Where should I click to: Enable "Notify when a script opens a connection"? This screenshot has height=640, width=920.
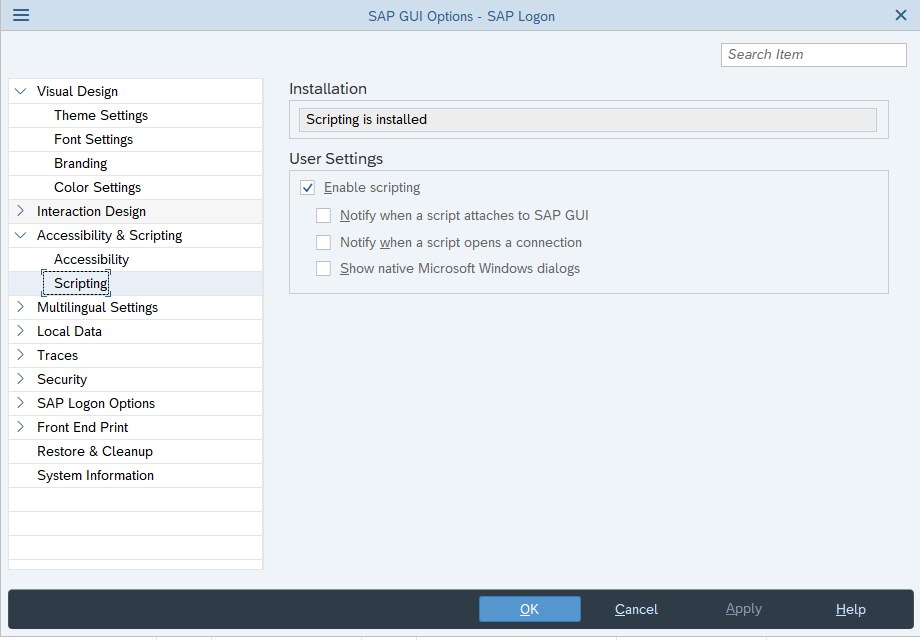point(323,242)
